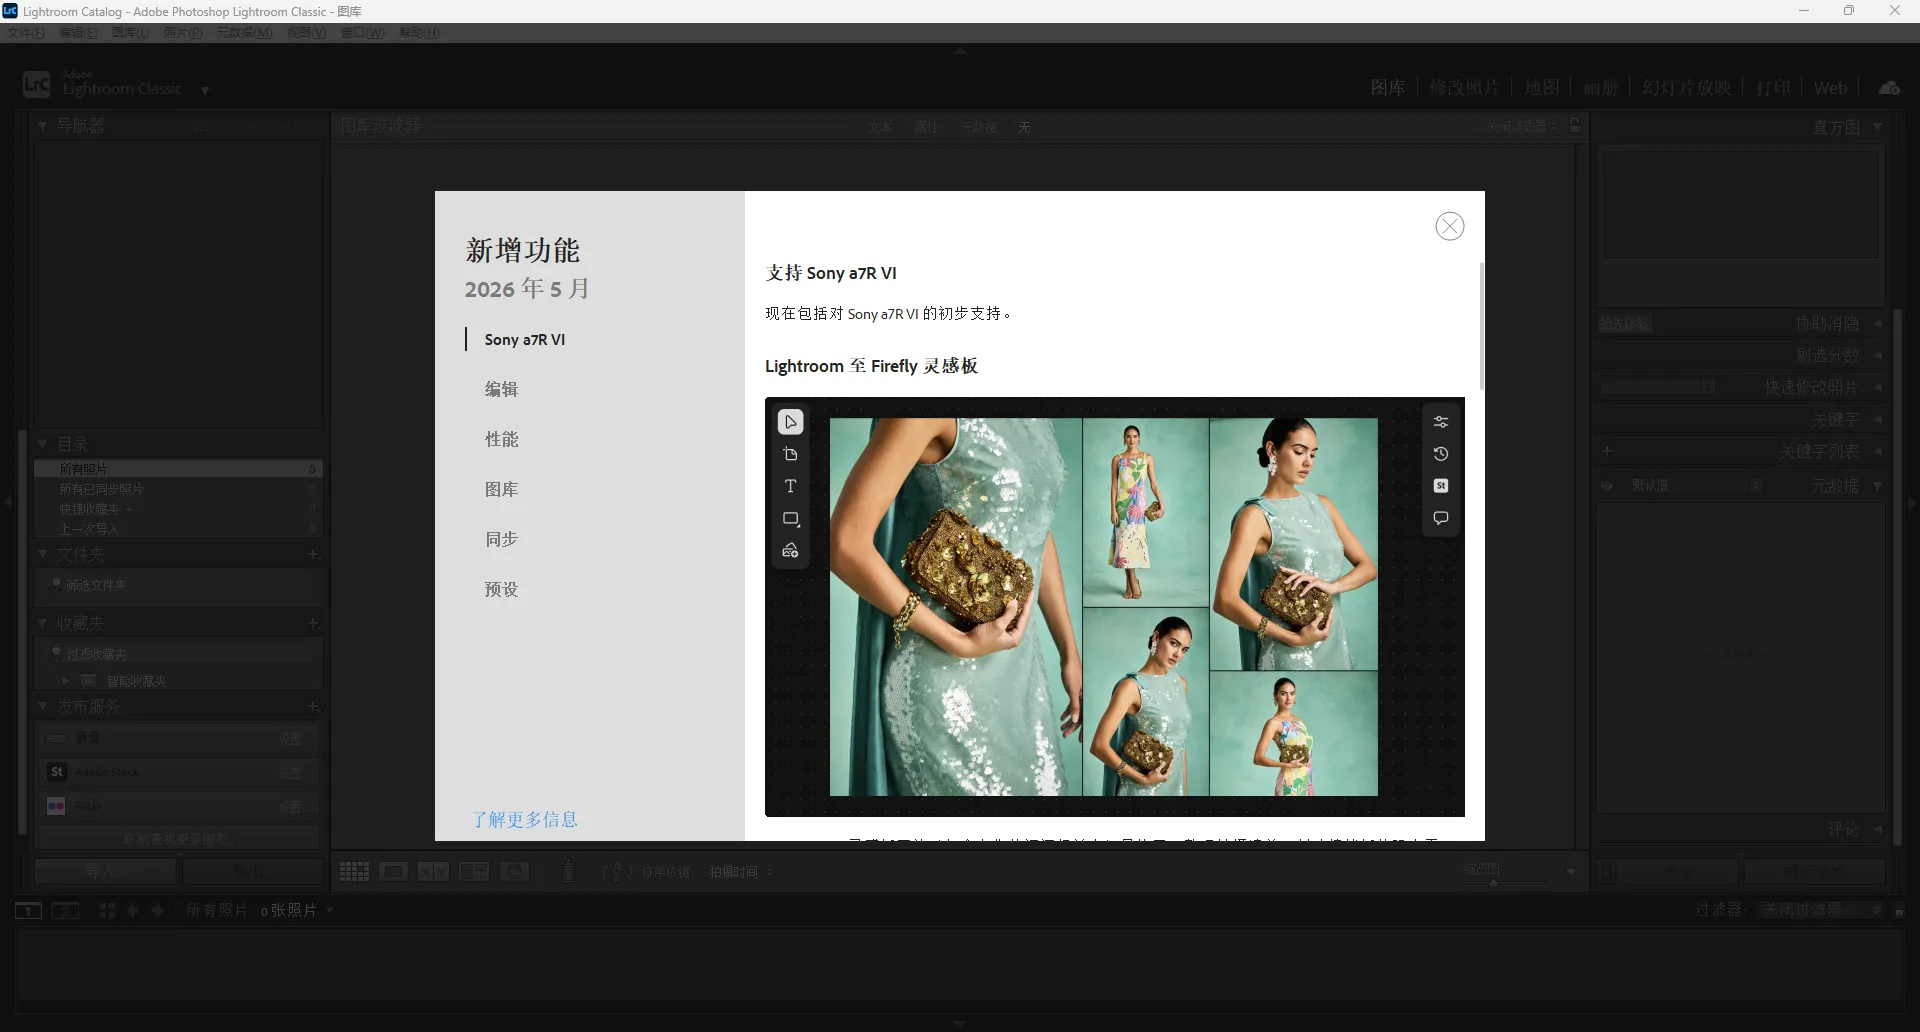Go back with the filmstrip left arrow

point(133,910)
